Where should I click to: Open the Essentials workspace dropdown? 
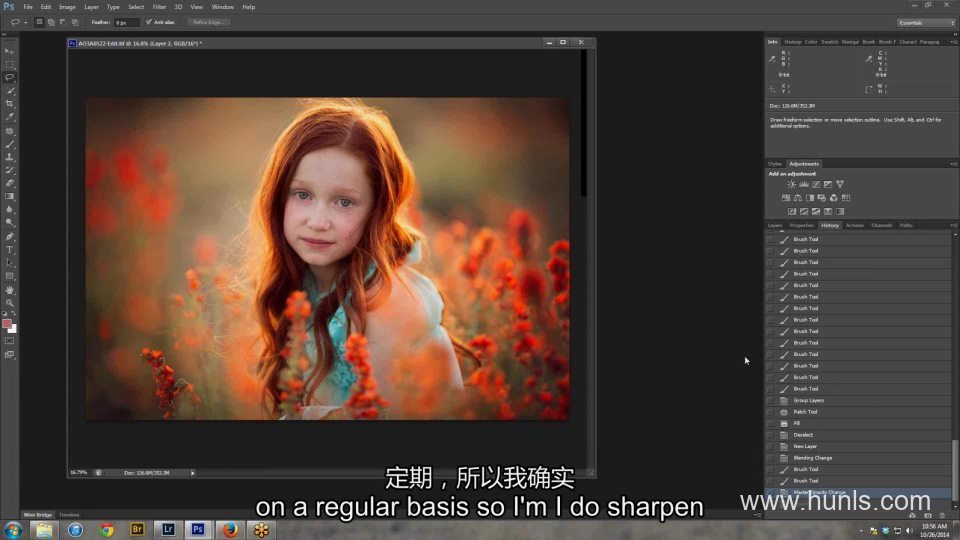(926, 23)
